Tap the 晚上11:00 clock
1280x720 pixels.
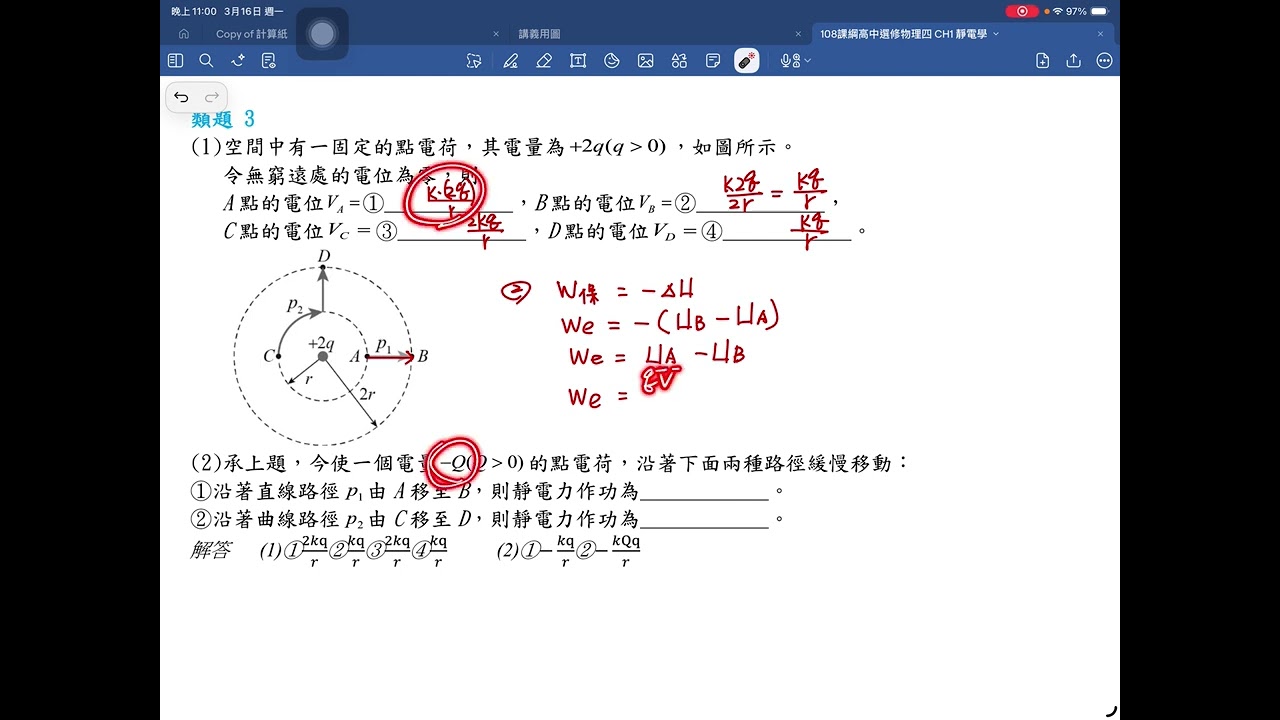(194, 11)
